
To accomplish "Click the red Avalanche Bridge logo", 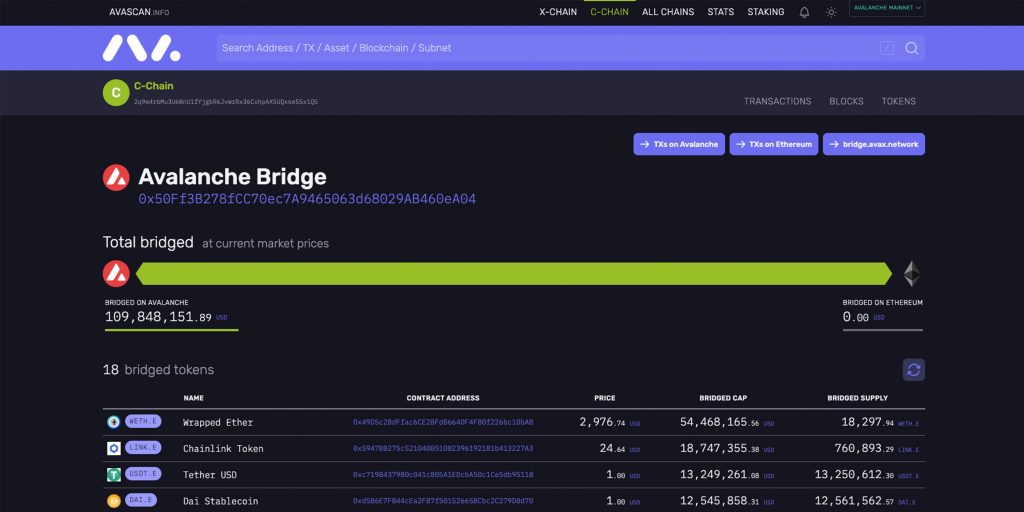I will tap(116, 178).
